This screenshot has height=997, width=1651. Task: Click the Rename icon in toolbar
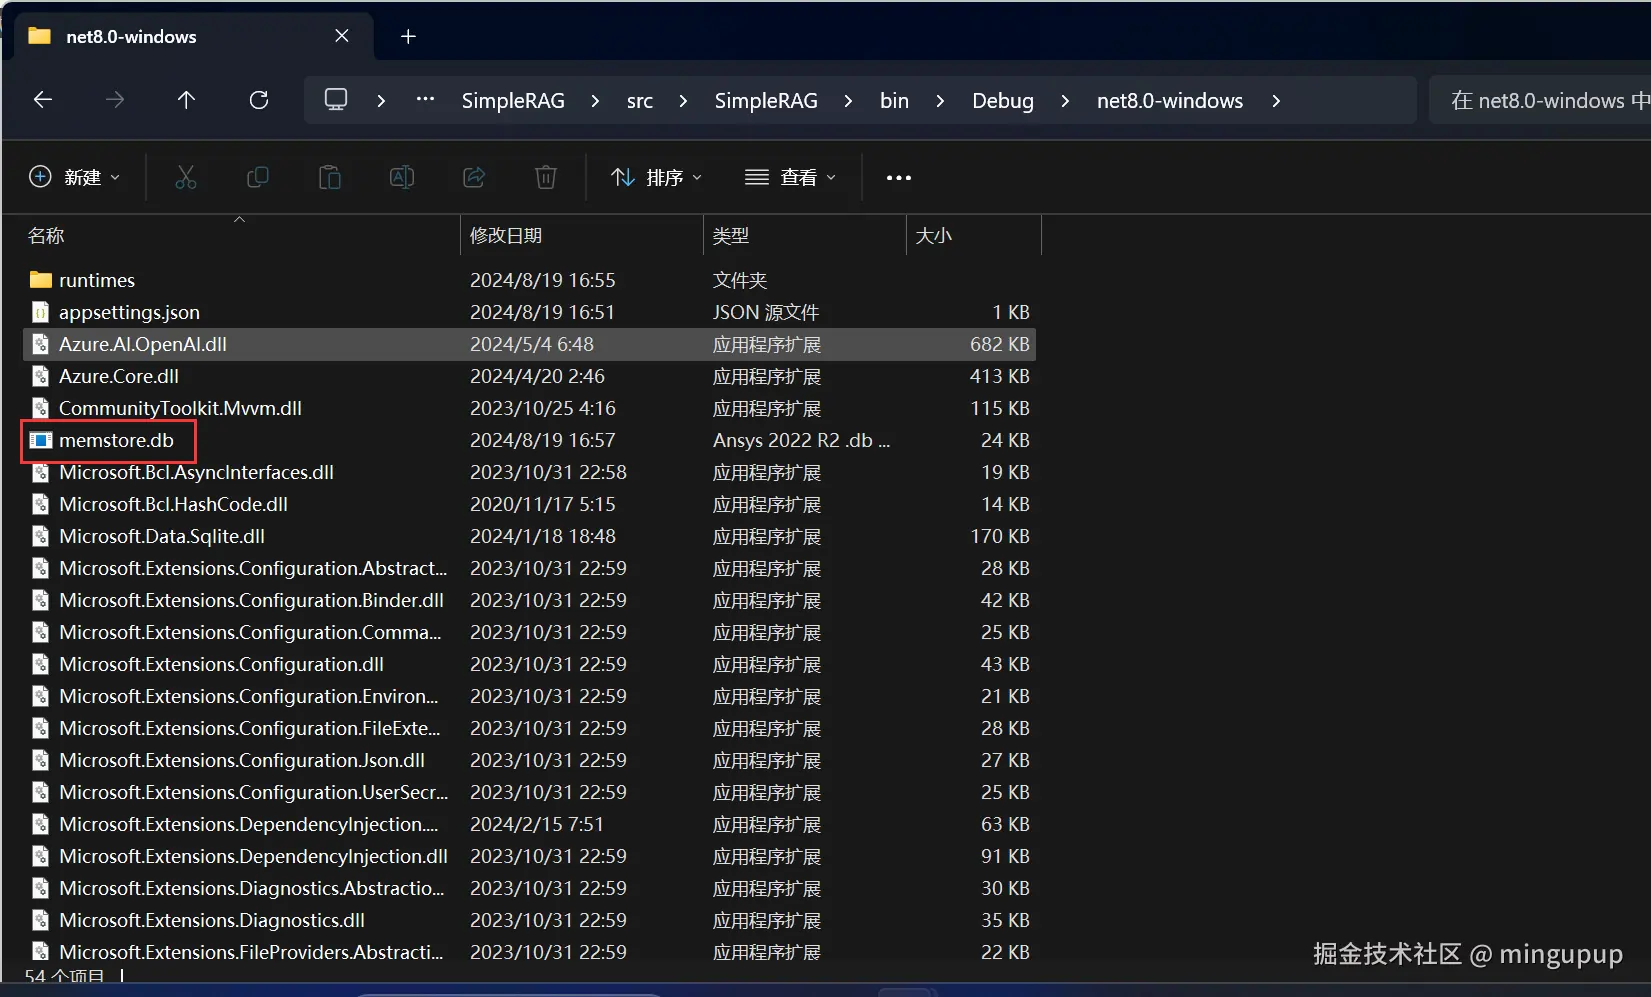click(x=402, y=177)
